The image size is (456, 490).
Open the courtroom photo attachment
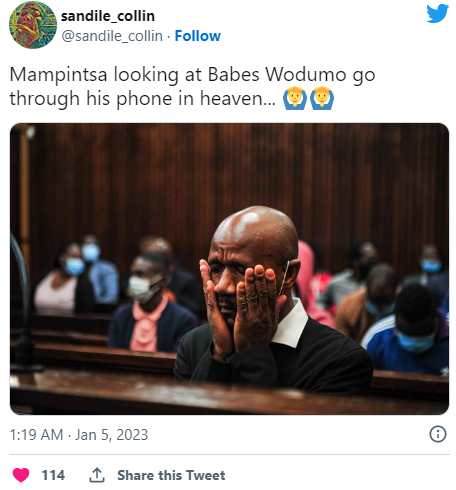coord(229,269)
